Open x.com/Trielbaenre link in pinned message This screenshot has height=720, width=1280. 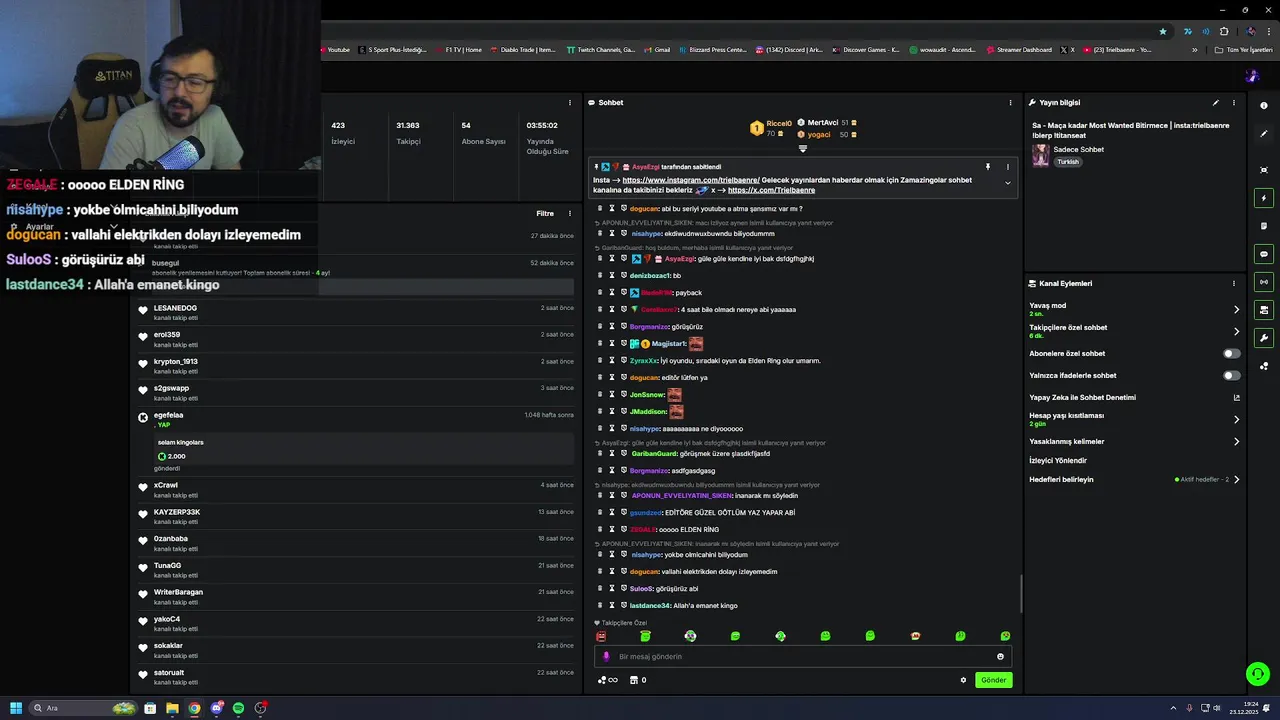coord(771,190)
